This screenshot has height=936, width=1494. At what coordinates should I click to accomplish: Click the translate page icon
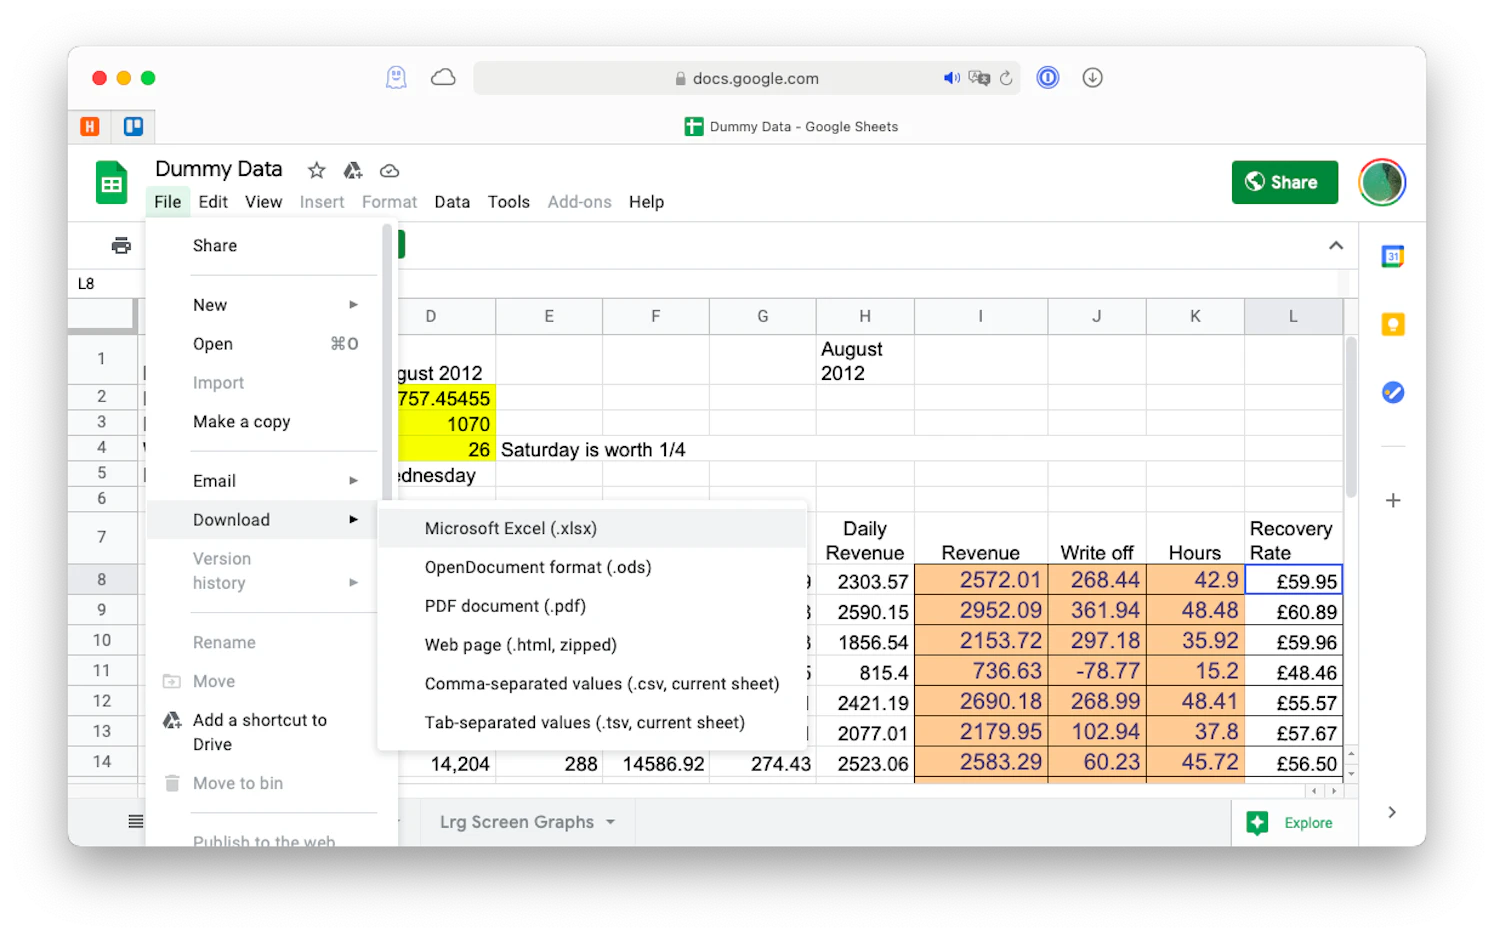[979, 78]
